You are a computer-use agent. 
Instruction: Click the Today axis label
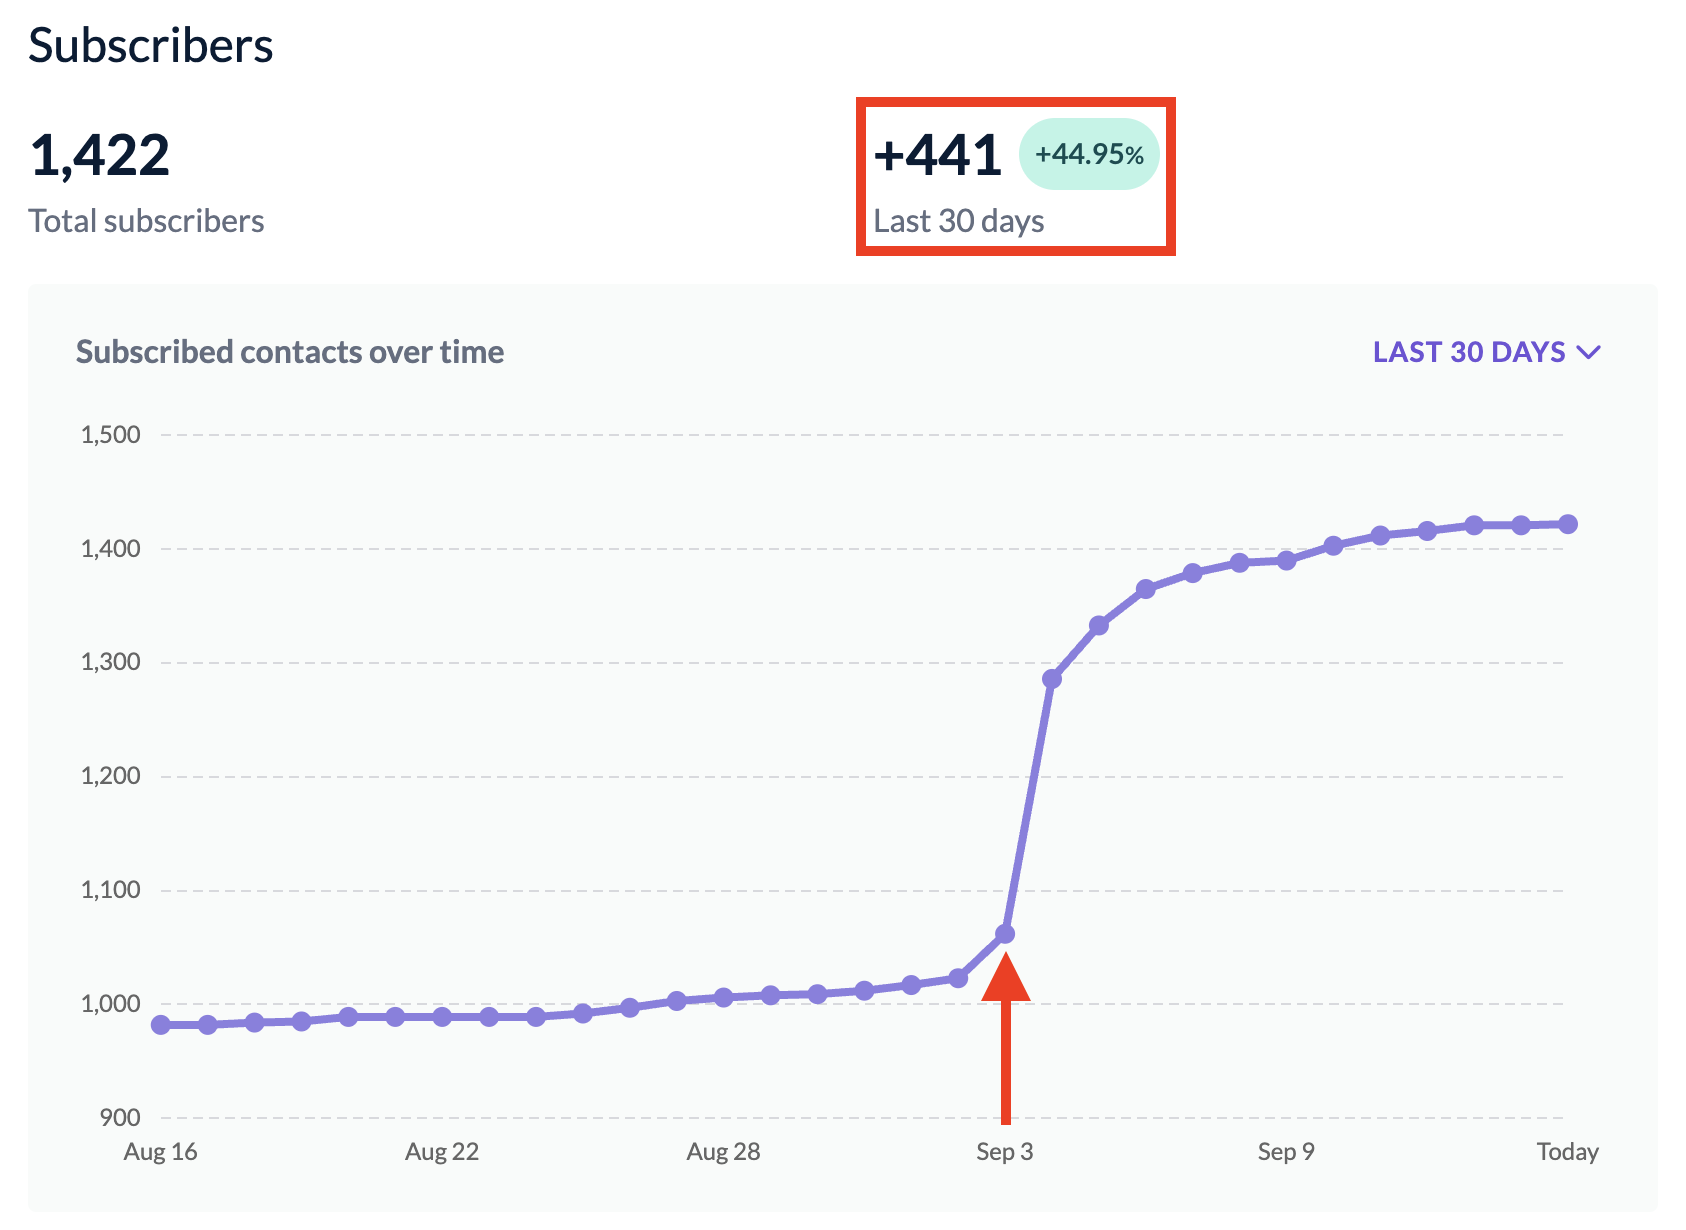point(1567,1151)
